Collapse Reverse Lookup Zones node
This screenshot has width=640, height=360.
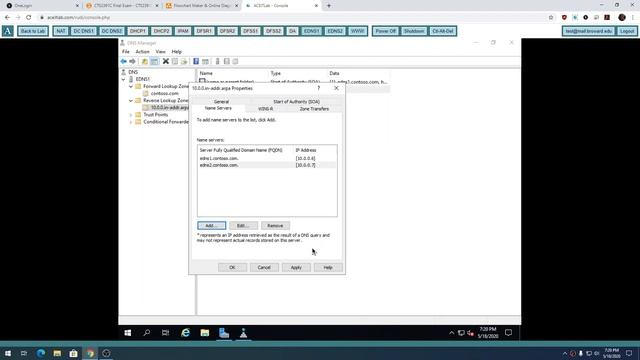pyautogui.click(x=131, y=100)
